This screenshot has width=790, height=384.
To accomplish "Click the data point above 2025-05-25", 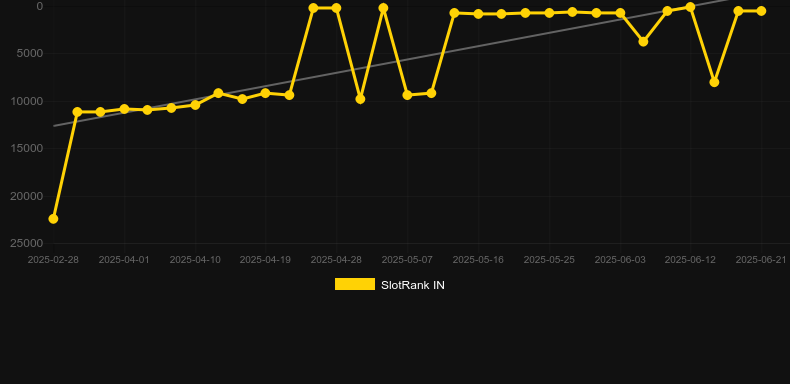I will pyautogui.click(x=549, y=13).
